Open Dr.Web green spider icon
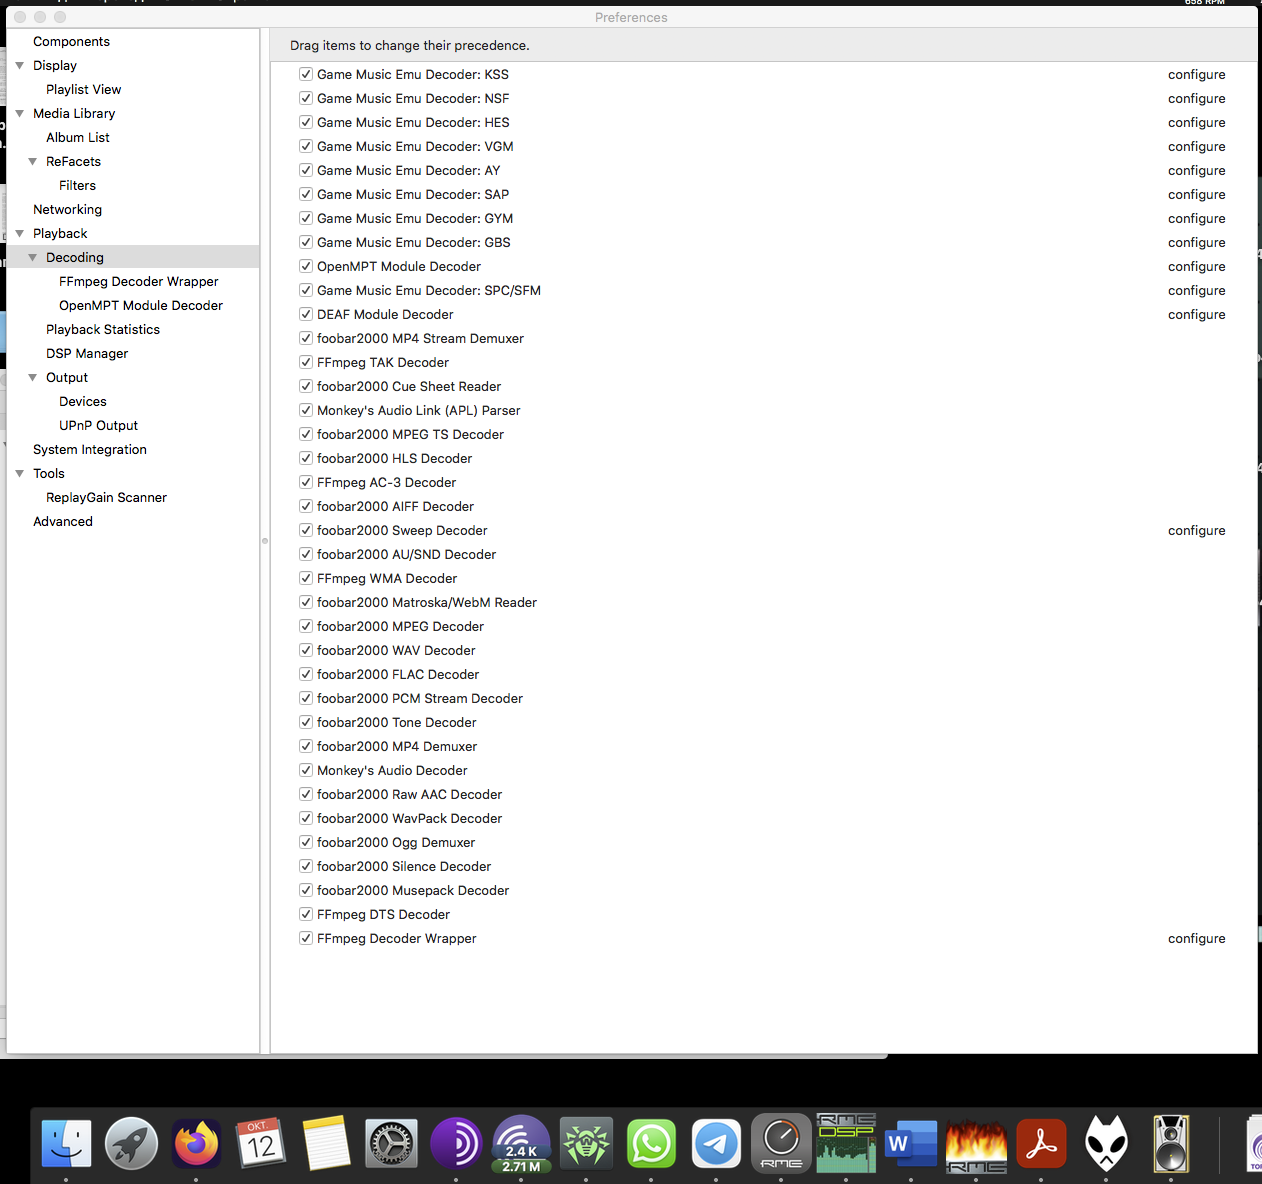 pos(586,1143)
